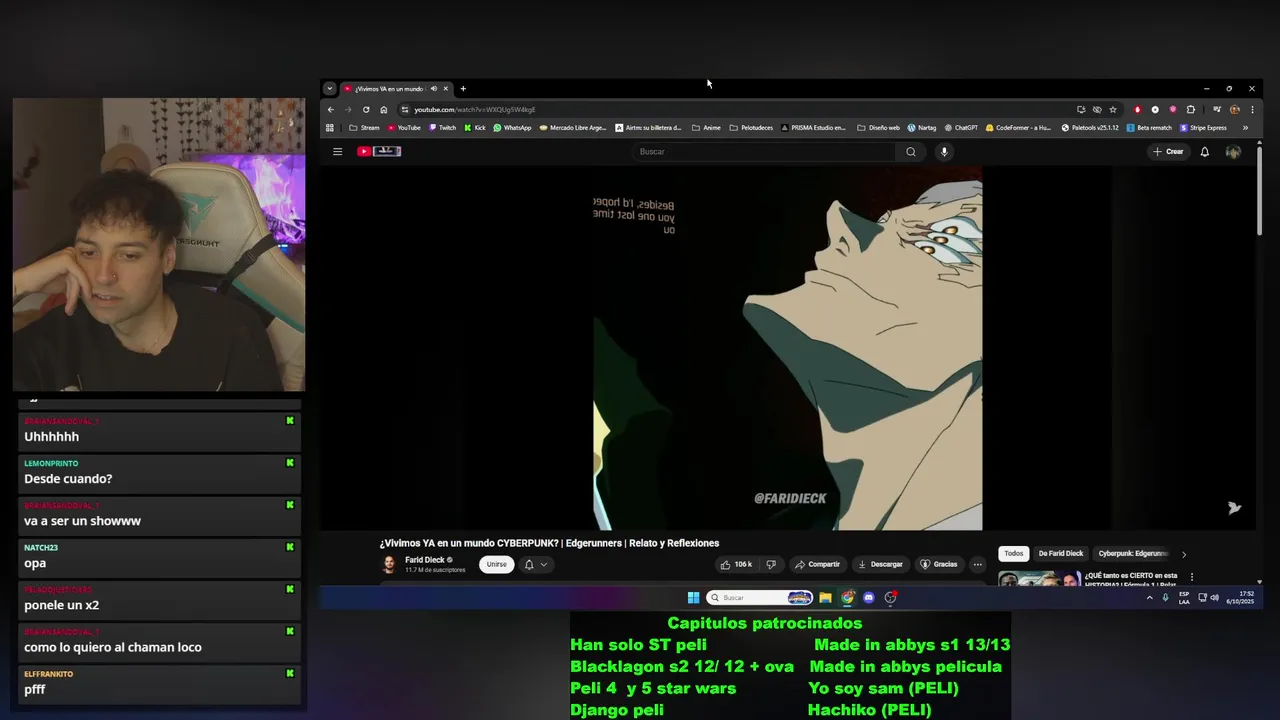Screen dimensions: 1280x720
Task: Open the verified badge channel Farid Dieck avatar
Action: click(389, 565)
